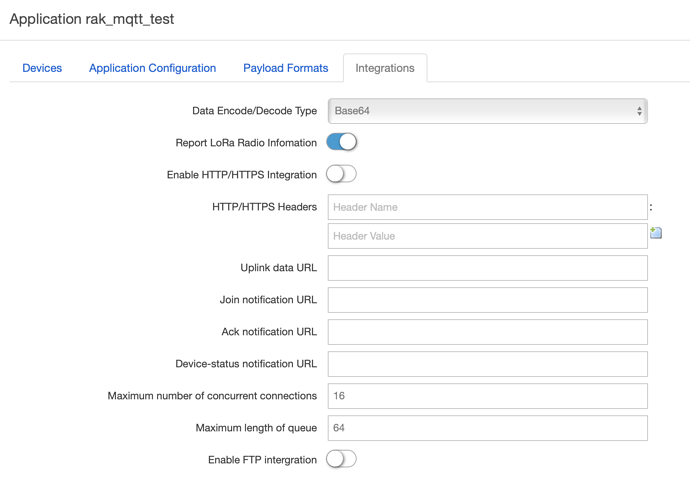Screen dimensions: 690x485
Task: Click the HTTP/HTTPS Headers label text
Action: coord(264,207)
